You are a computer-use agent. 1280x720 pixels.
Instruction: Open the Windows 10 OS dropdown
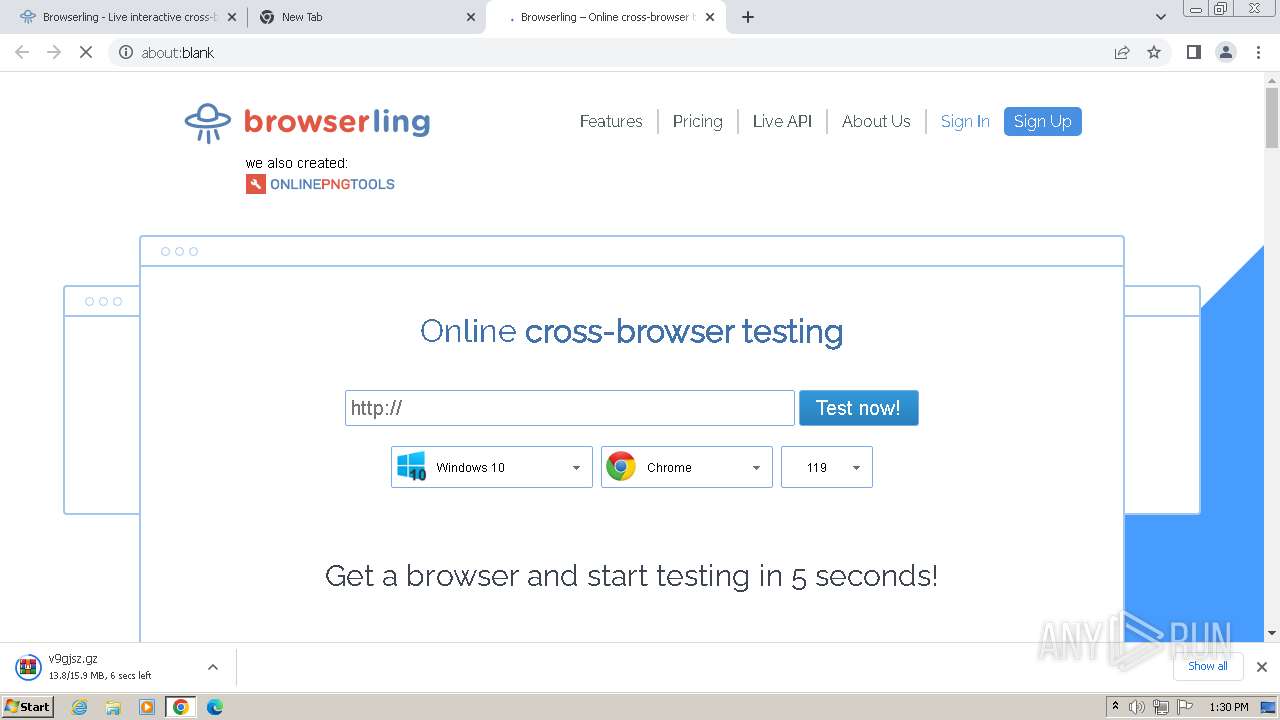click(492, 467)
